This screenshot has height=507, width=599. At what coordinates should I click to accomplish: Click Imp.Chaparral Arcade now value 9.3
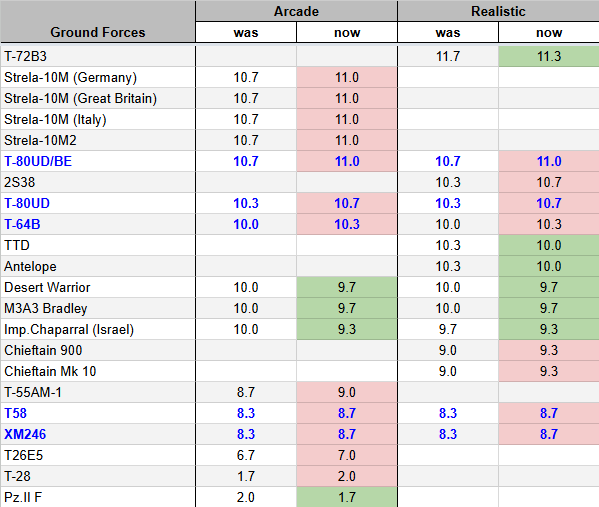pos(347,329)
